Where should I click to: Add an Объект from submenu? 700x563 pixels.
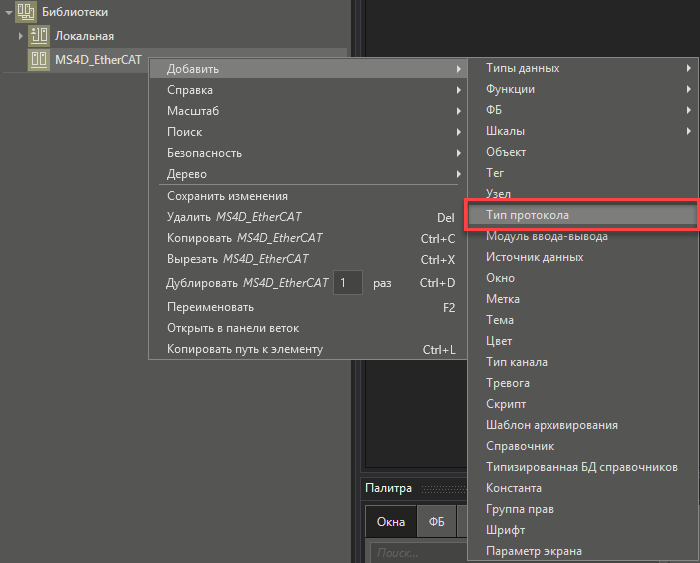point(583,152)
